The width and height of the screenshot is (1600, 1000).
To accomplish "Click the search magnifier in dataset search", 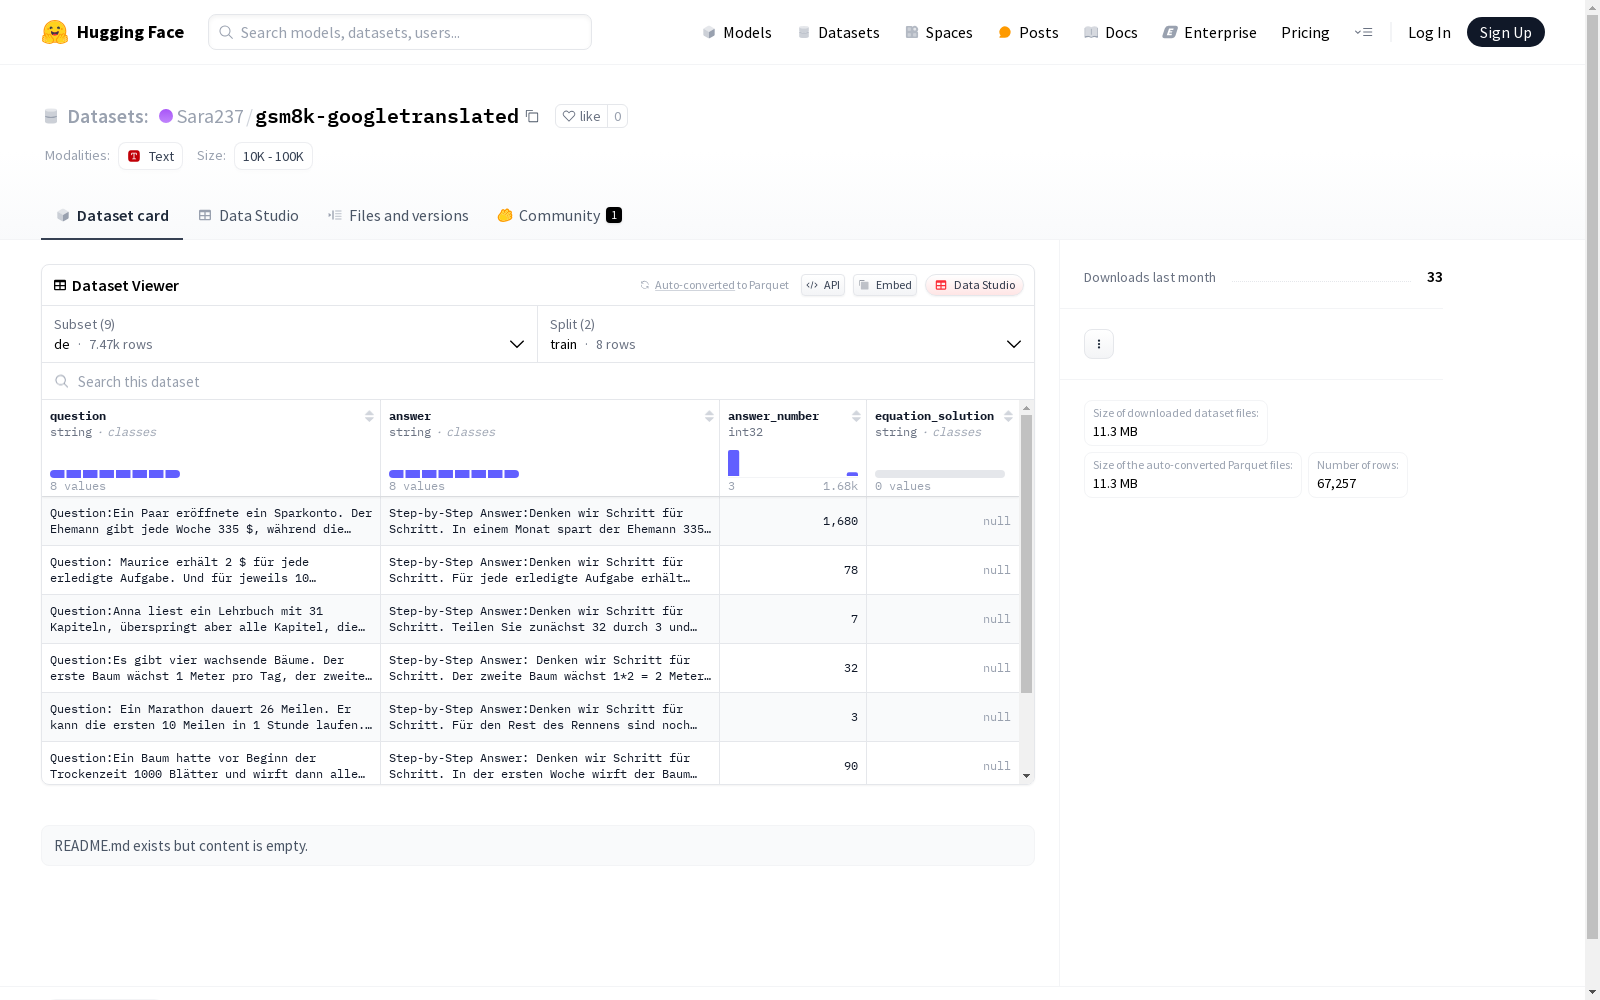I will (x=62, y=381).
